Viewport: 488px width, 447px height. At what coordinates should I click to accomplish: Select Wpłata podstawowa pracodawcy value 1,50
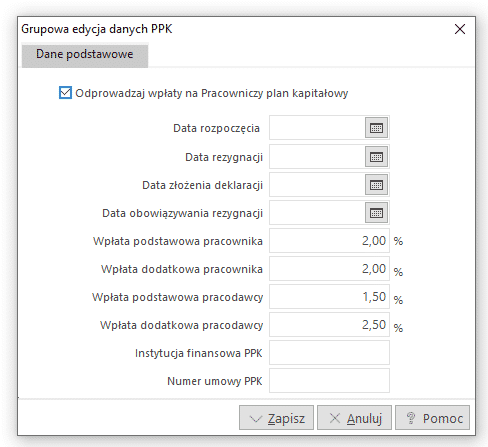(x=329, y=297)
